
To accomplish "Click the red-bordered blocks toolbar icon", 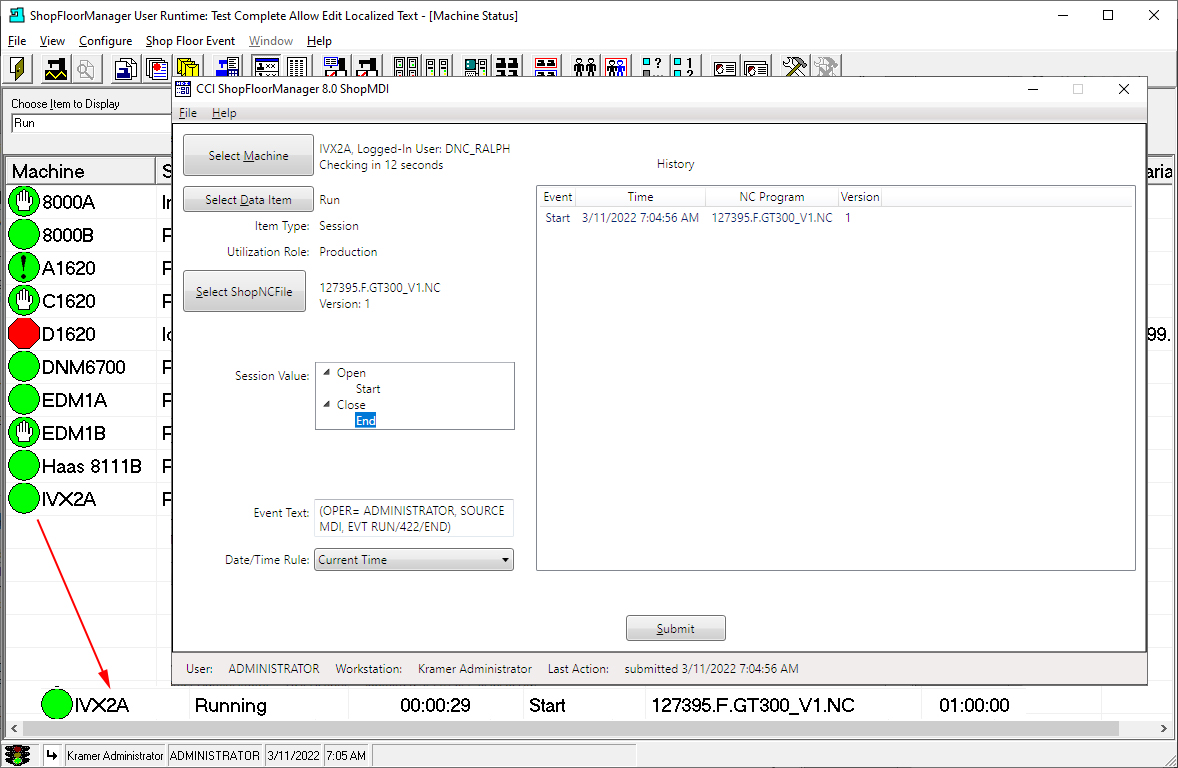I will click(x=545, y=67).
